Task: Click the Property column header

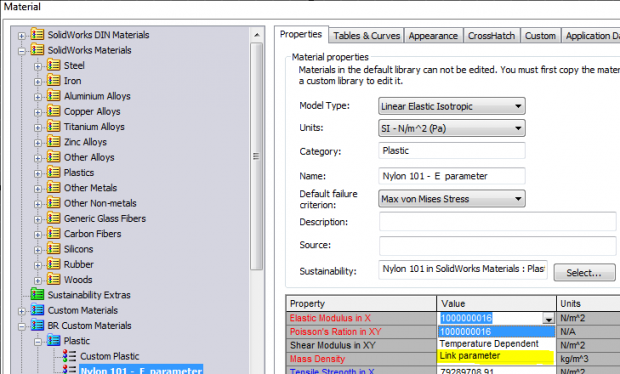Action: [x=361, y=304]
